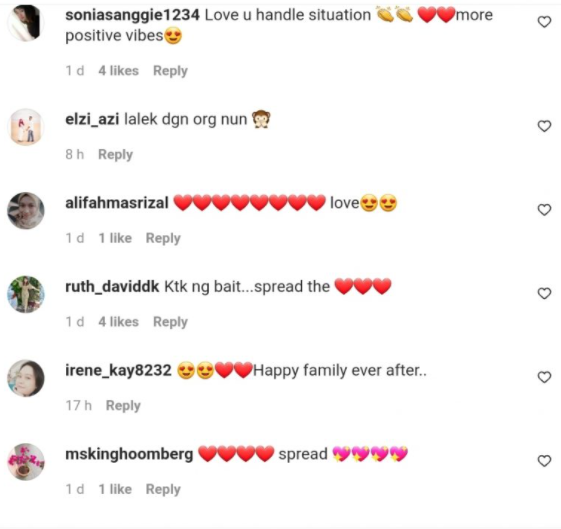Like soniasanggie1234's comment with heart icon
This screenshot has height=529, width=561.
click(544, 22)
